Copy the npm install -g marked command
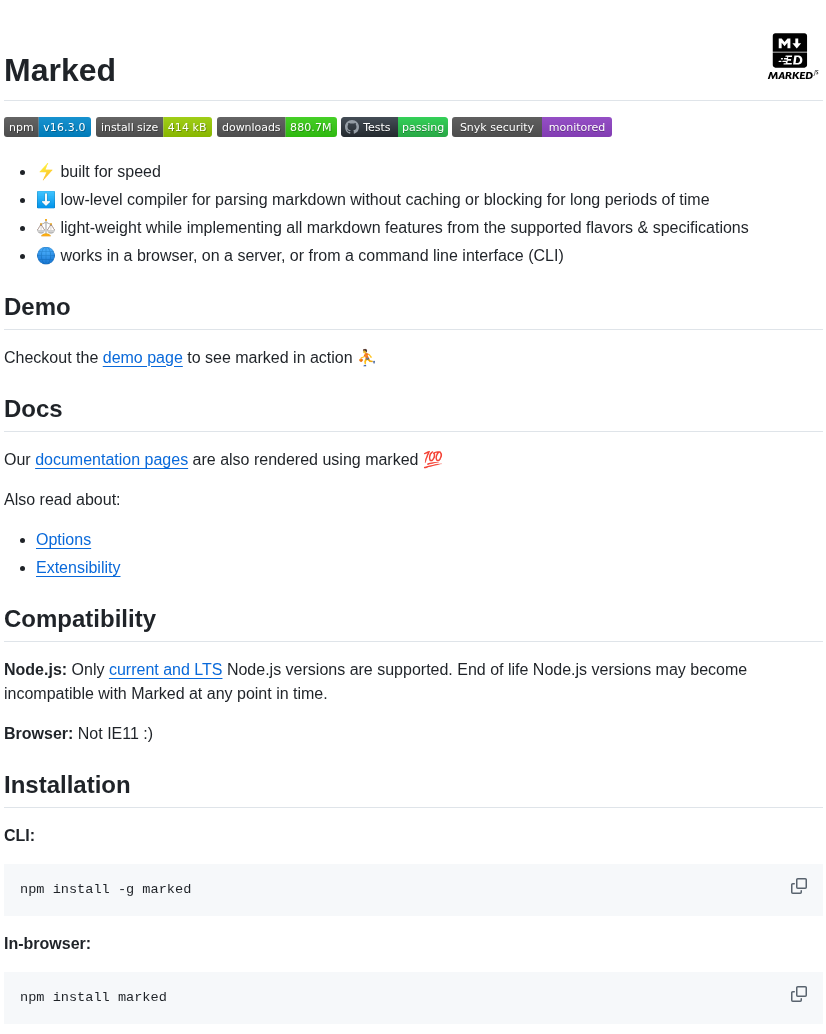Viewport: 826px width, 1034px height. tap(799, 886)
